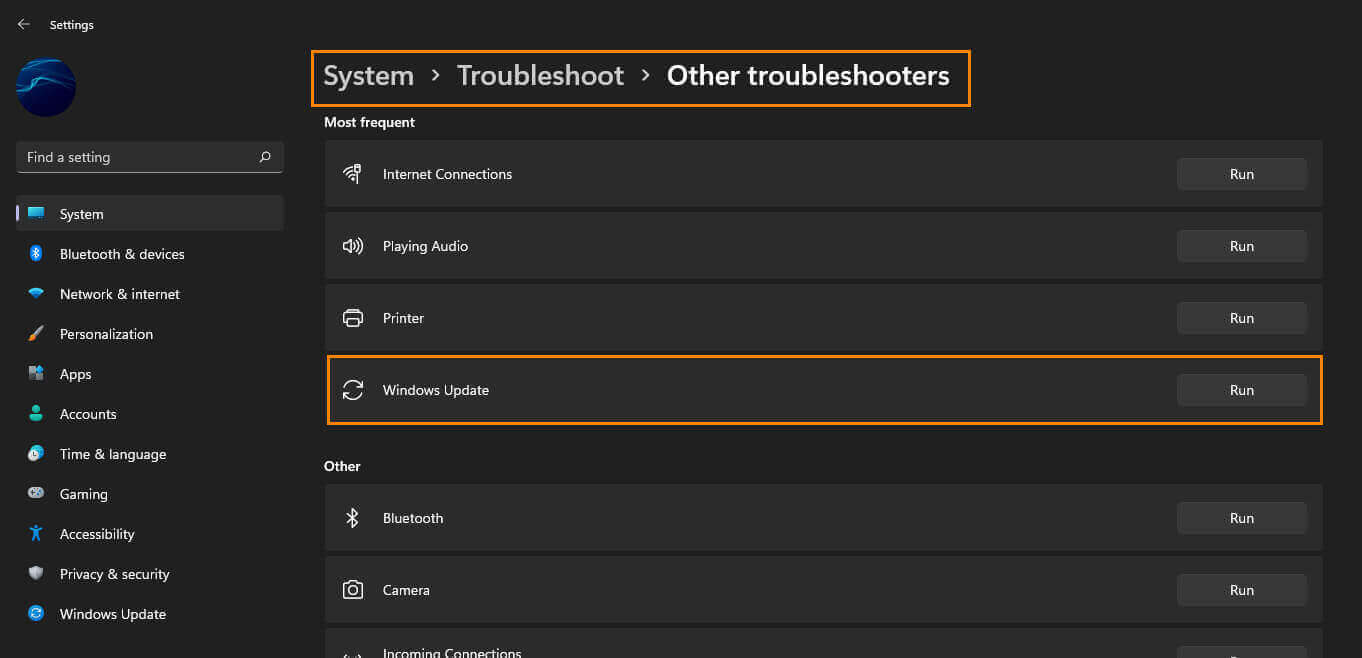The width and height of the screenshot is (1362, 658).
Task: Click the Network wifi icon in sidebar
Action: [36, 294]
